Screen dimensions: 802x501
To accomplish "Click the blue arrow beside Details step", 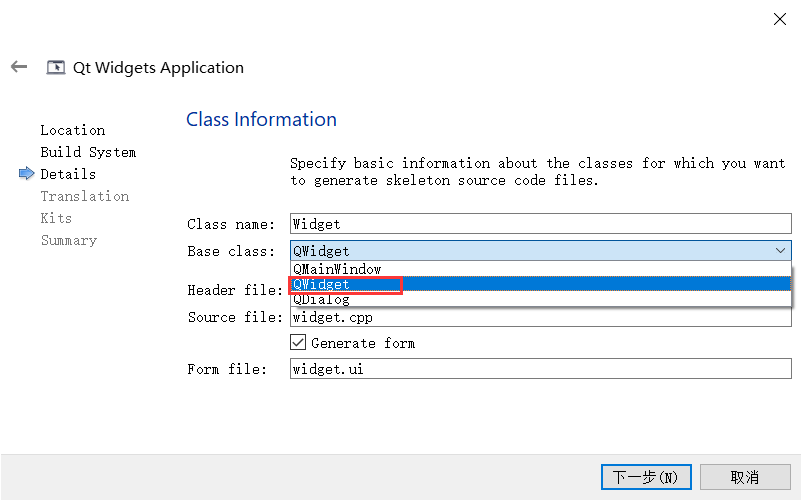I will point(27,174).
